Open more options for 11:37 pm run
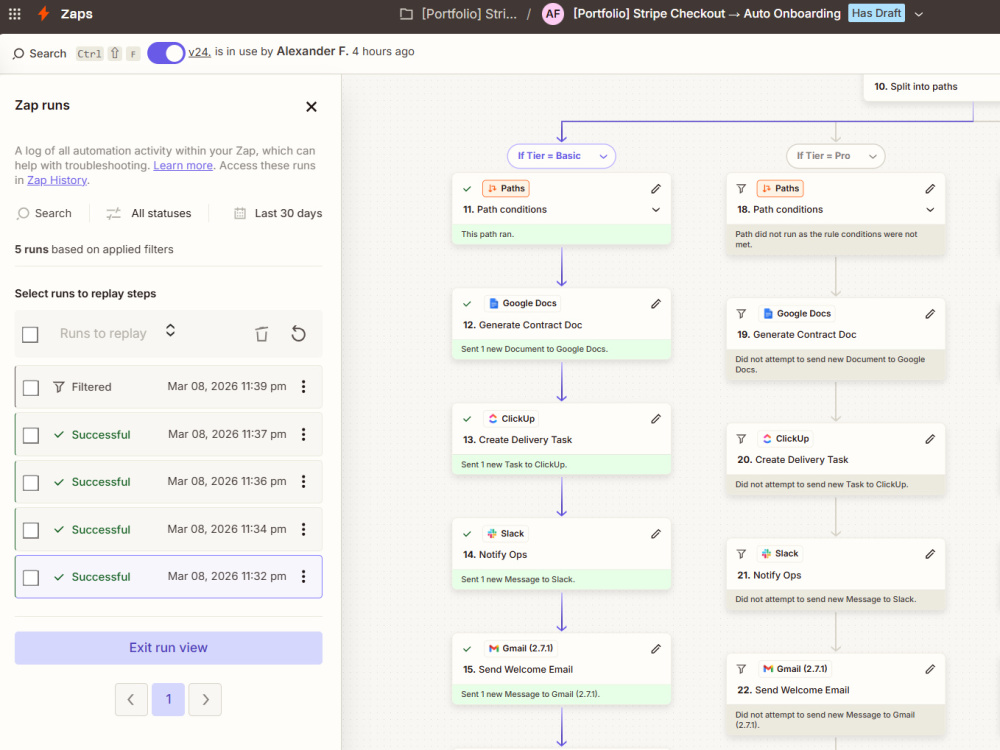 pos(304,434)
